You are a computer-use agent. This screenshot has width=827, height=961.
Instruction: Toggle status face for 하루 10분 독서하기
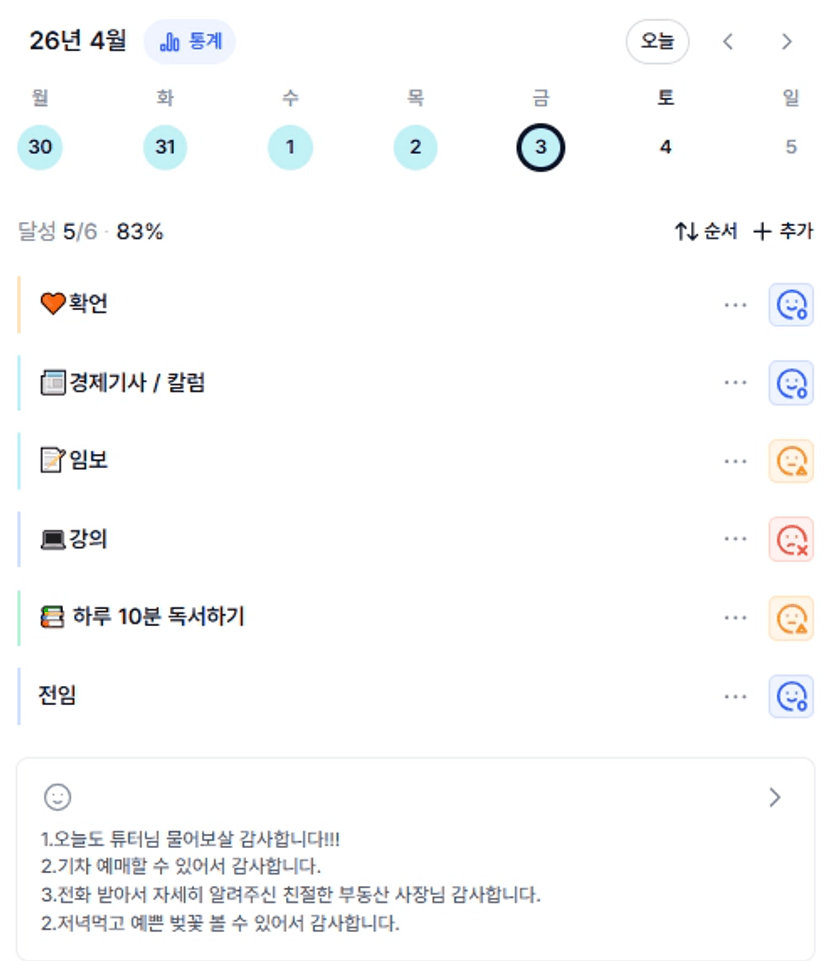[791, 618]
